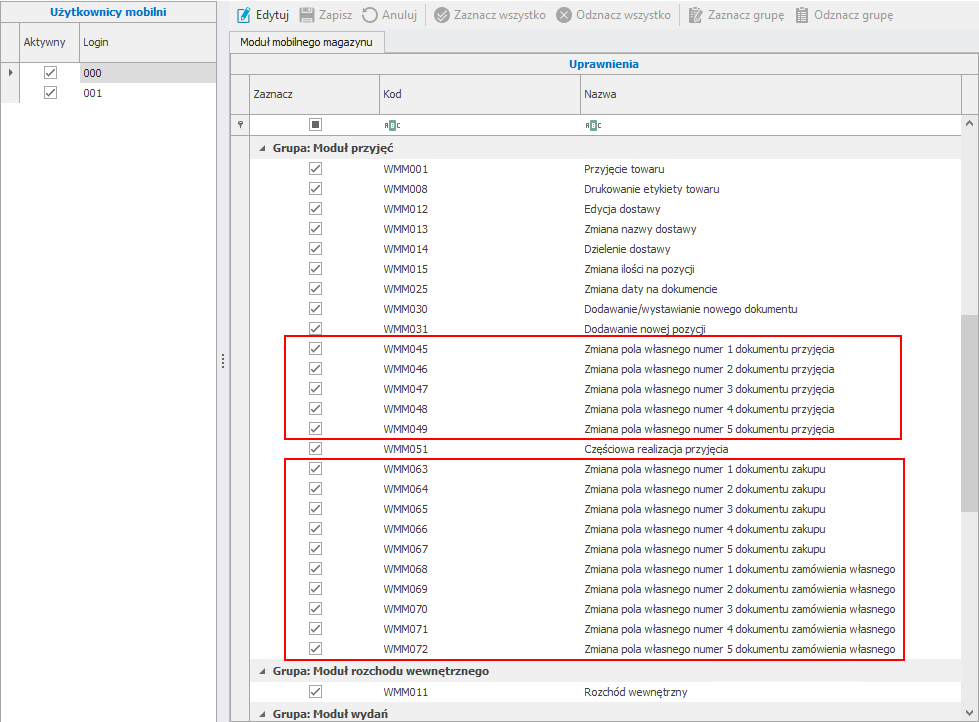979x722 pixels.
Task: Click the Odznacz grupę clipboard icon
Action: click(802, 15)
